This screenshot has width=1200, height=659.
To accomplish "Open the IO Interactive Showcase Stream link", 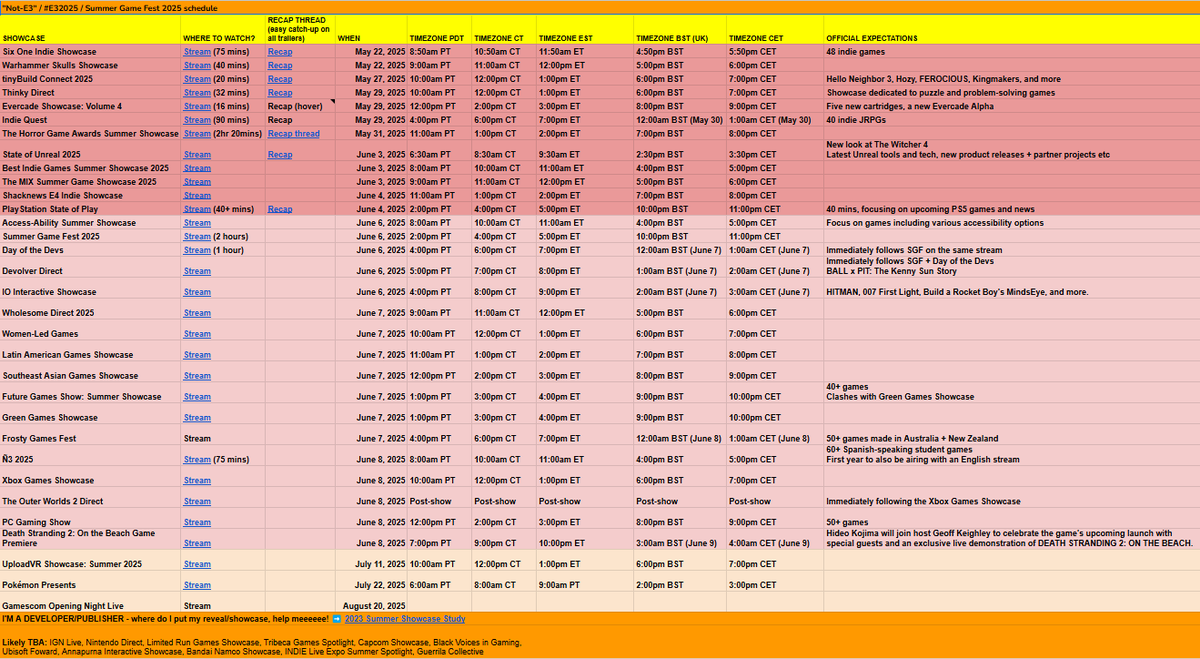I will 197,292.
